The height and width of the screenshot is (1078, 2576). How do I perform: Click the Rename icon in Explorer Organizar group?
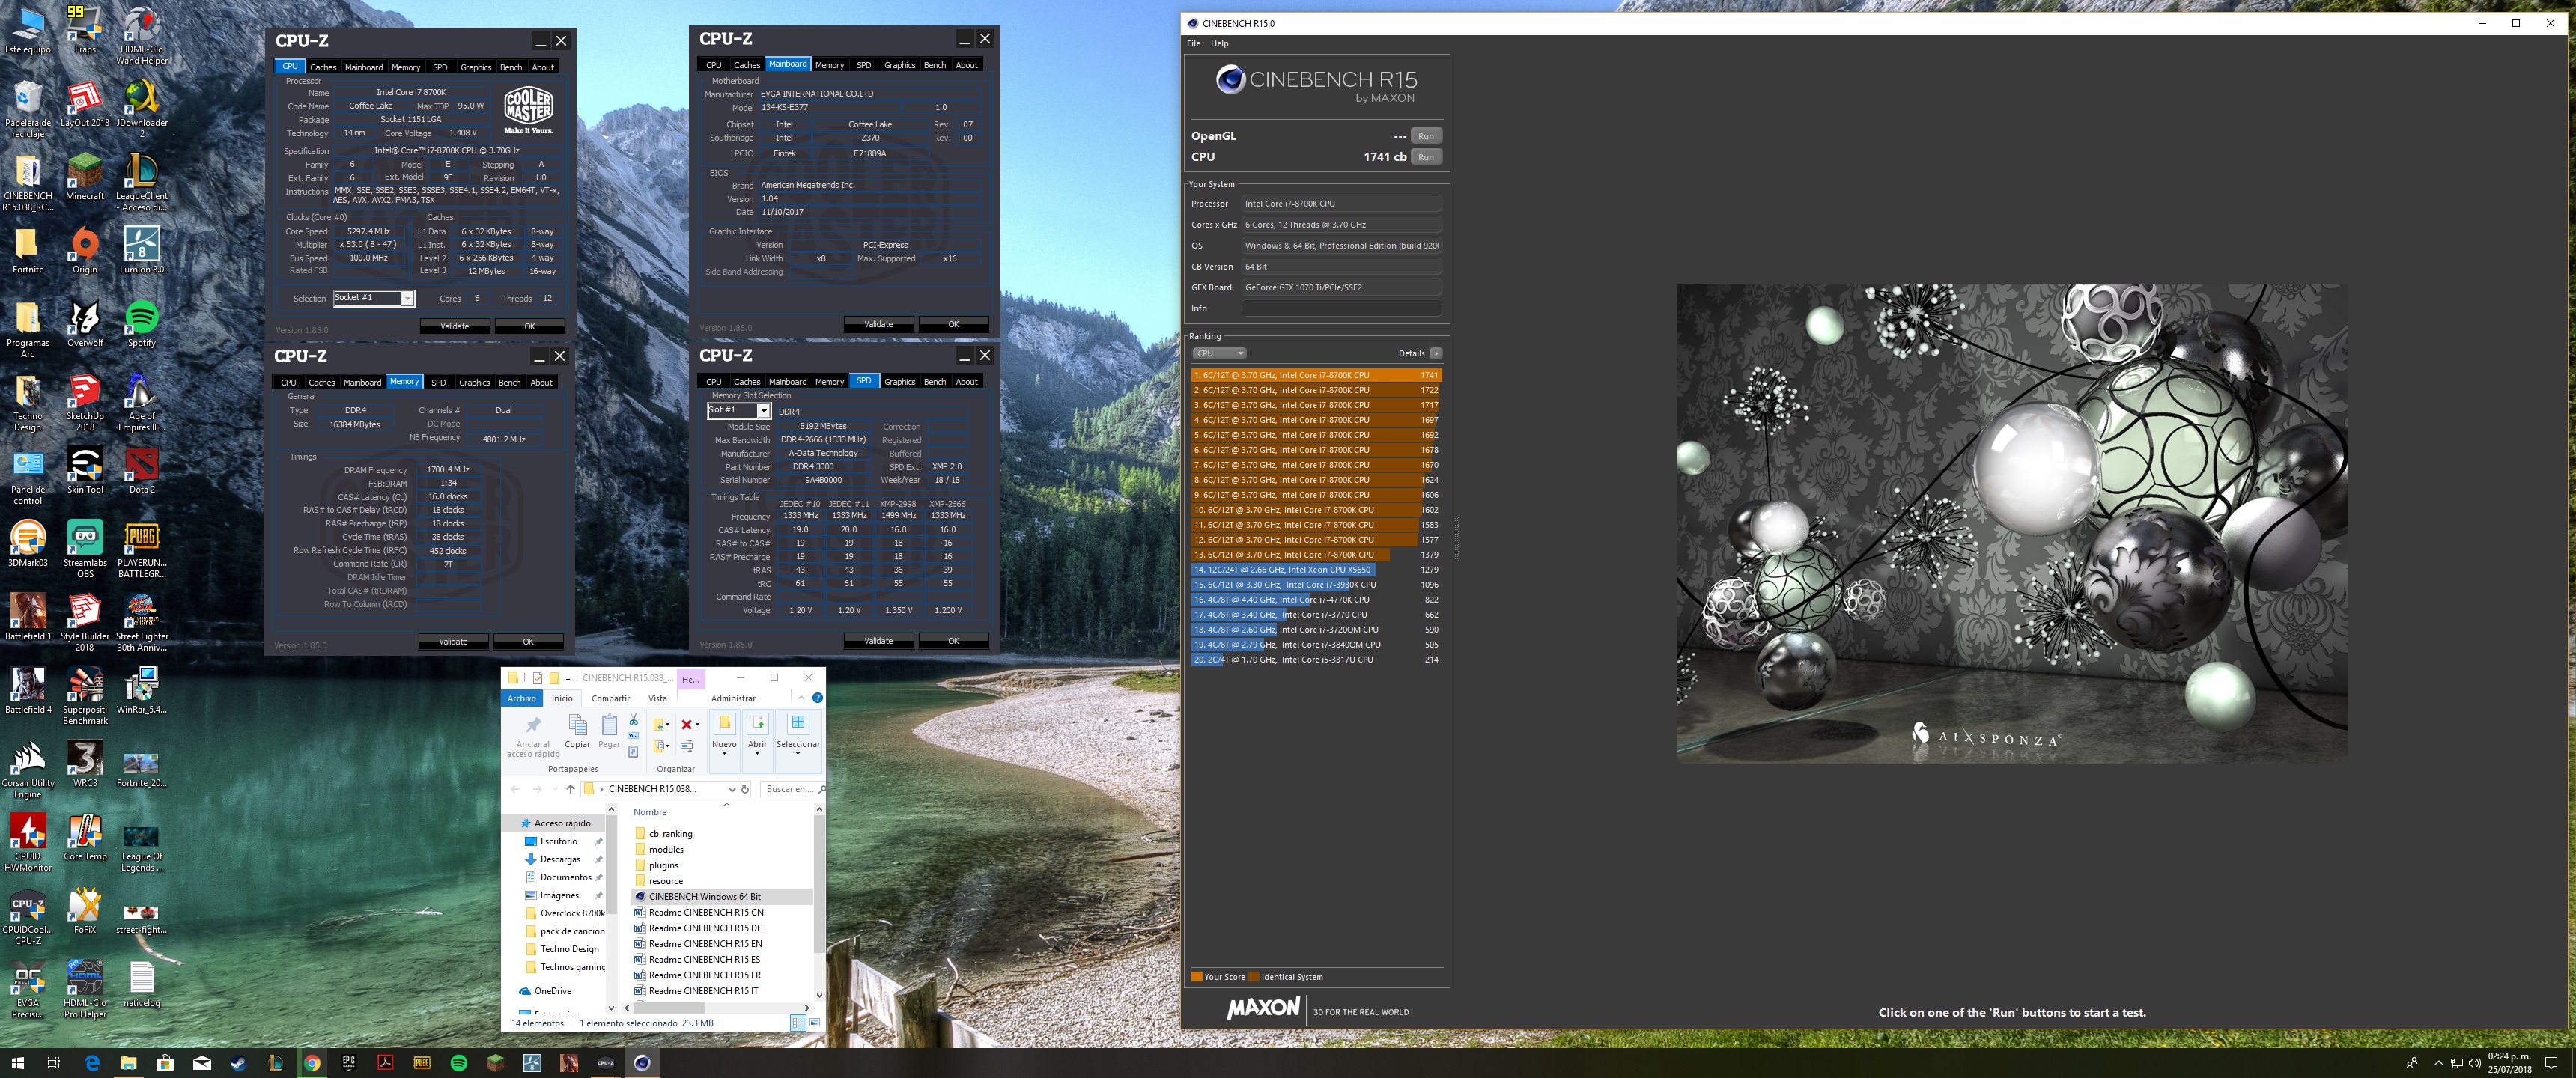[x=687, y=746]
